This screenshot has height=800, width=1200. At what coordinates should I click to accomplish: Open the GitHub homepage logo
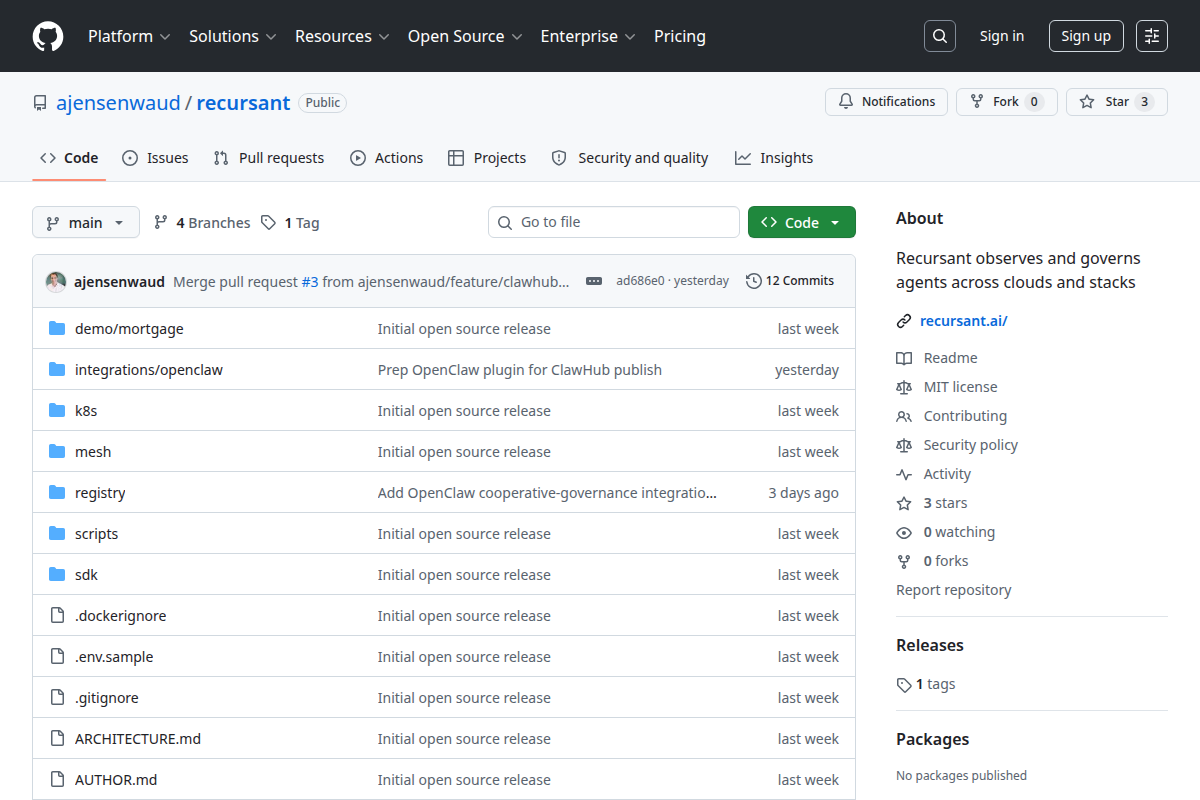tap(48, 36)
